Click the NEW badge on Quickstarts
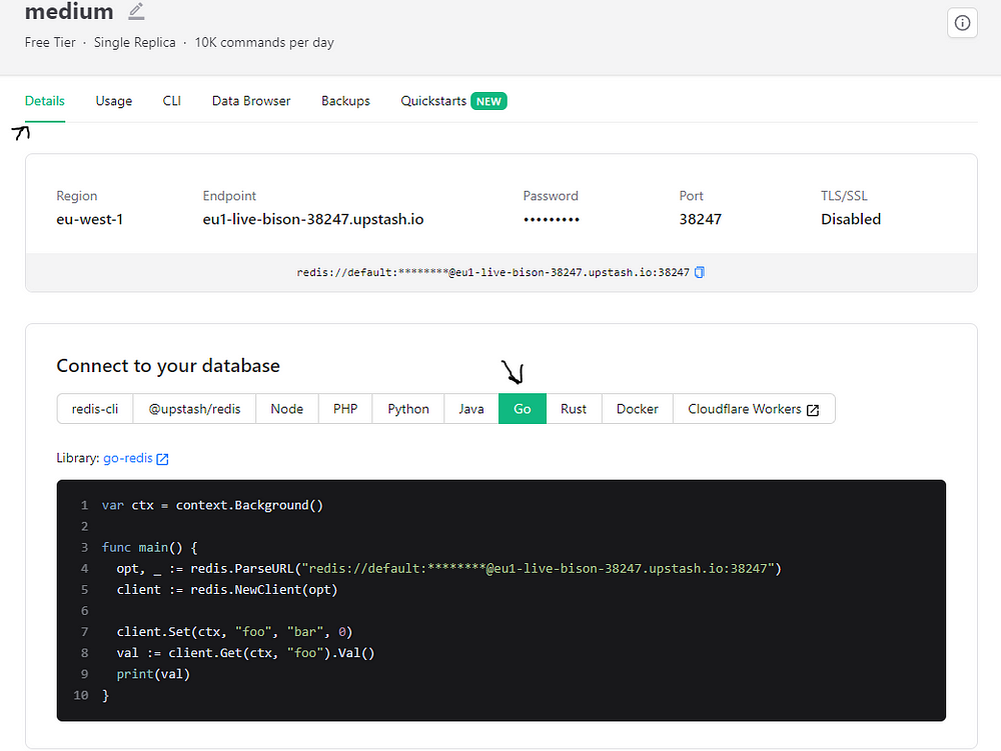The height and width of the screenshot is (751, 1001). tap(488, 102)
